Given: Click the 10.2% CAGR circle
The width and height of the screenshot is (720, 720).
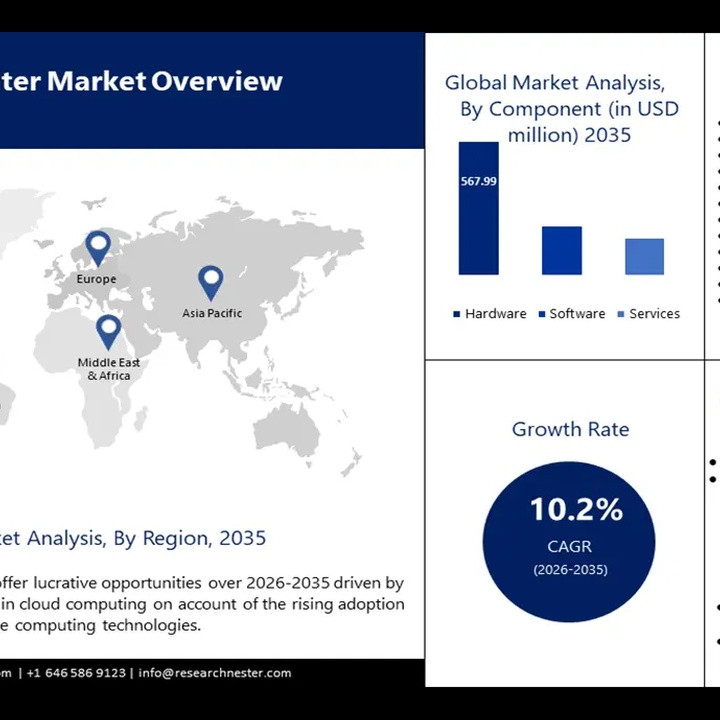Looking at the screenshot, I should [569, 541].
